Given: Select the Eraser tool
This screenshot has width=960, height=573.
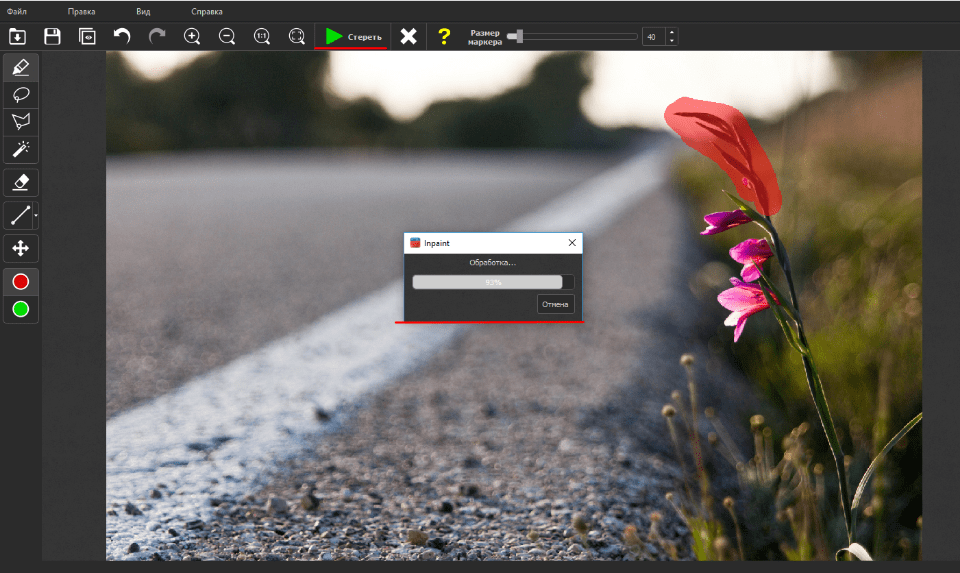Looking at the screenshot, I should pyautogui.click(x=21, y=182).
